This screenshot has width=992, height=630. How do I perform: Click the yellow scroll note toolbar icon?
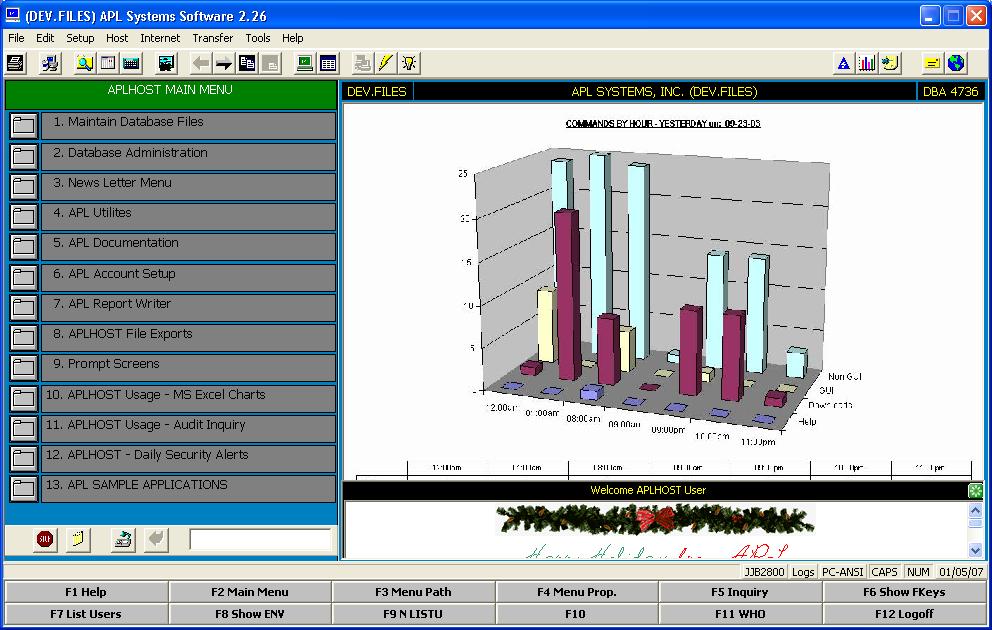(890, 63)
